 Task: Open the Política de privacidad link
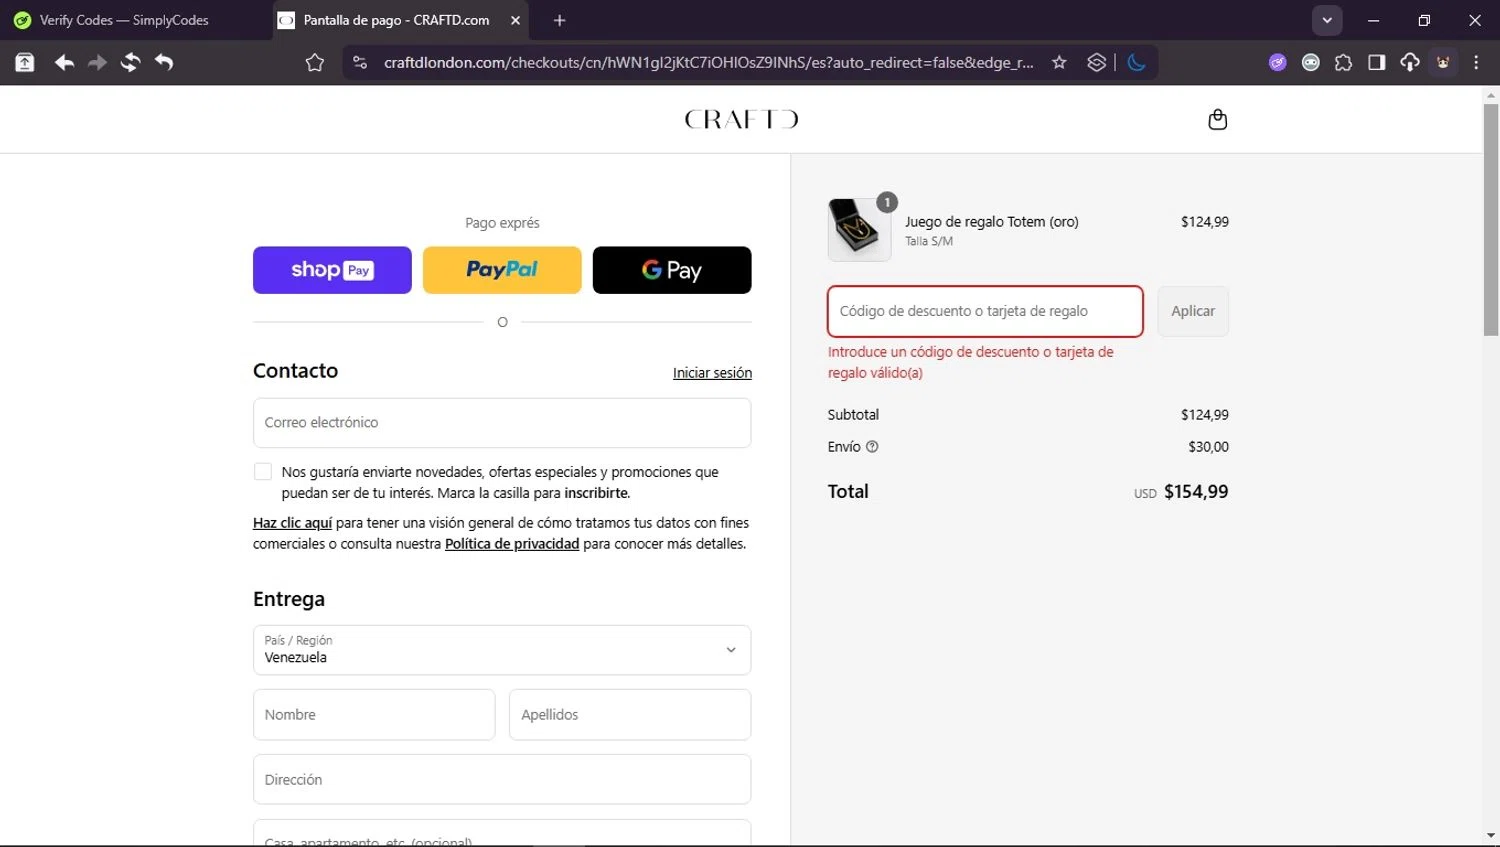[512, 544]
